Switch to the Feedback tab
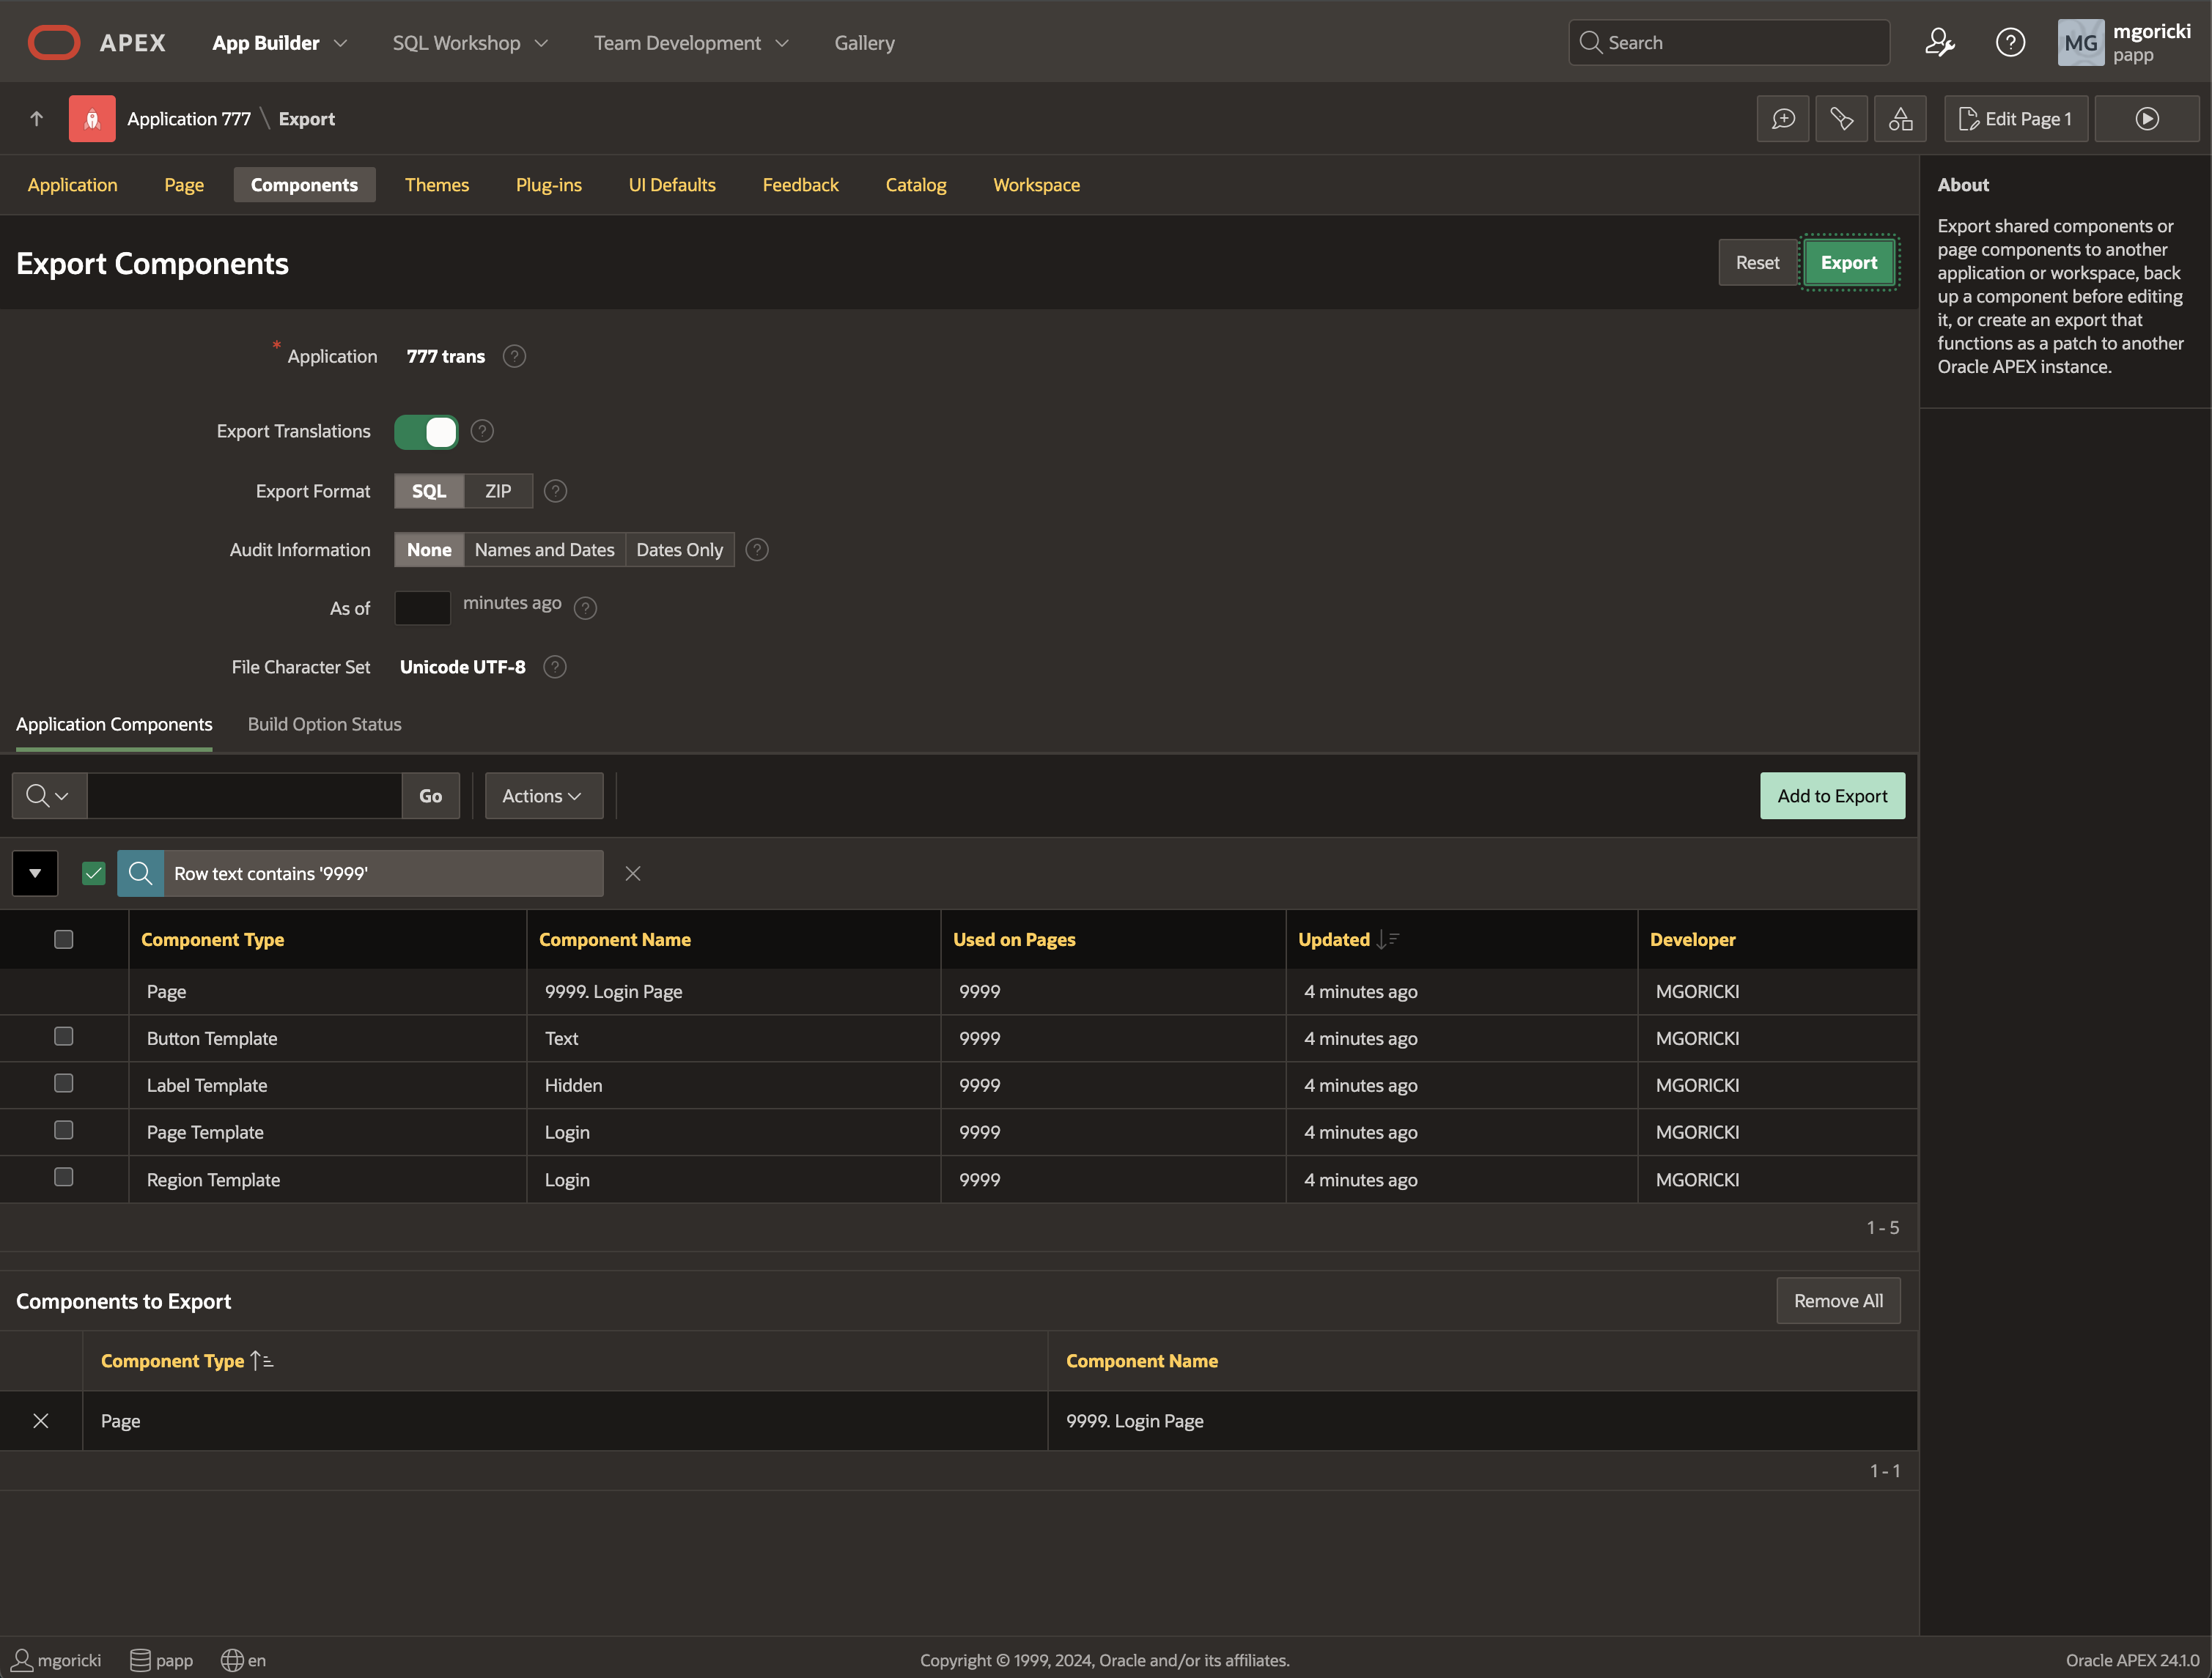 (x=800, y=184)
